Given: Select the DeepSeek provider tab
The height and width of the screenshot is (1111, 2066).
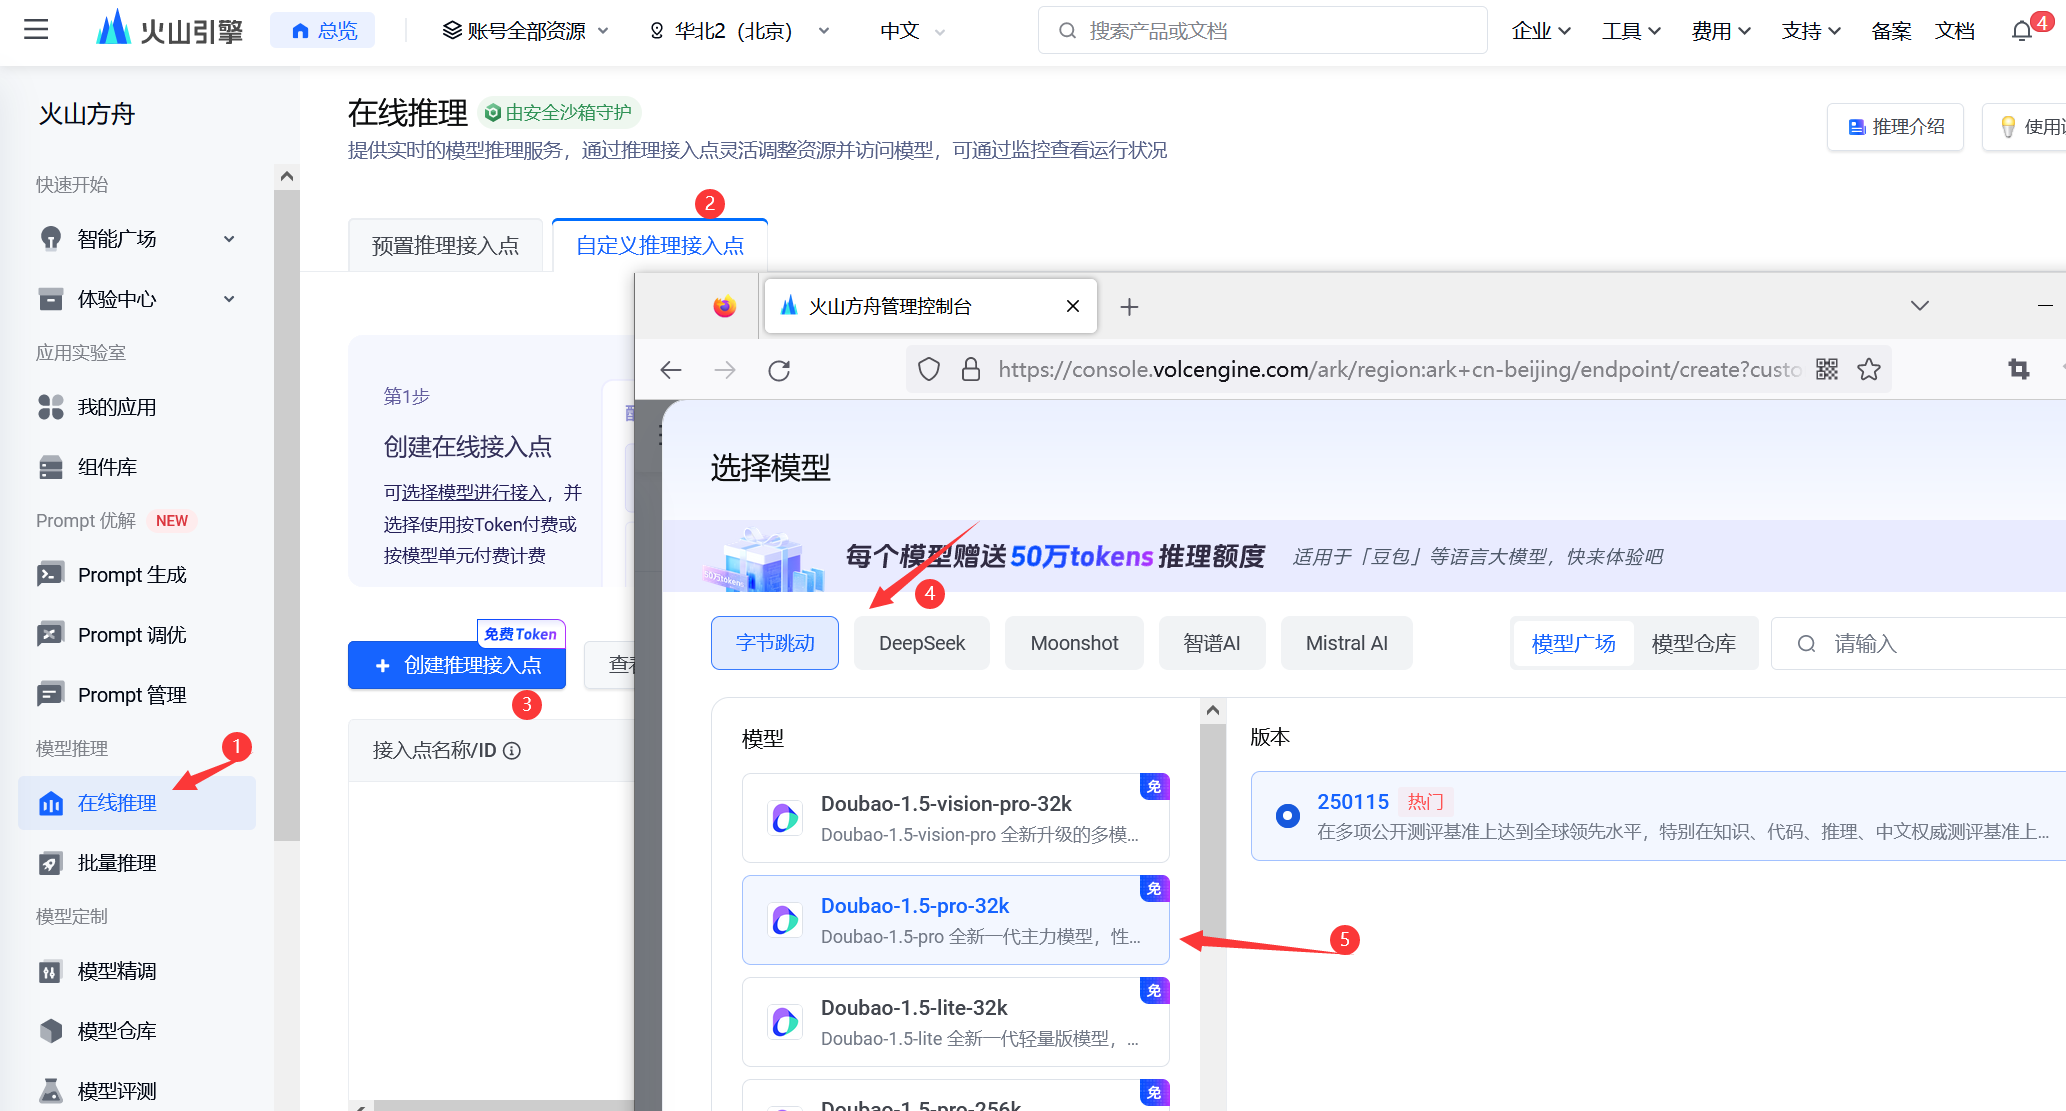Looking at the screenshot, I should pyautogui.click(x=922, y=643).
